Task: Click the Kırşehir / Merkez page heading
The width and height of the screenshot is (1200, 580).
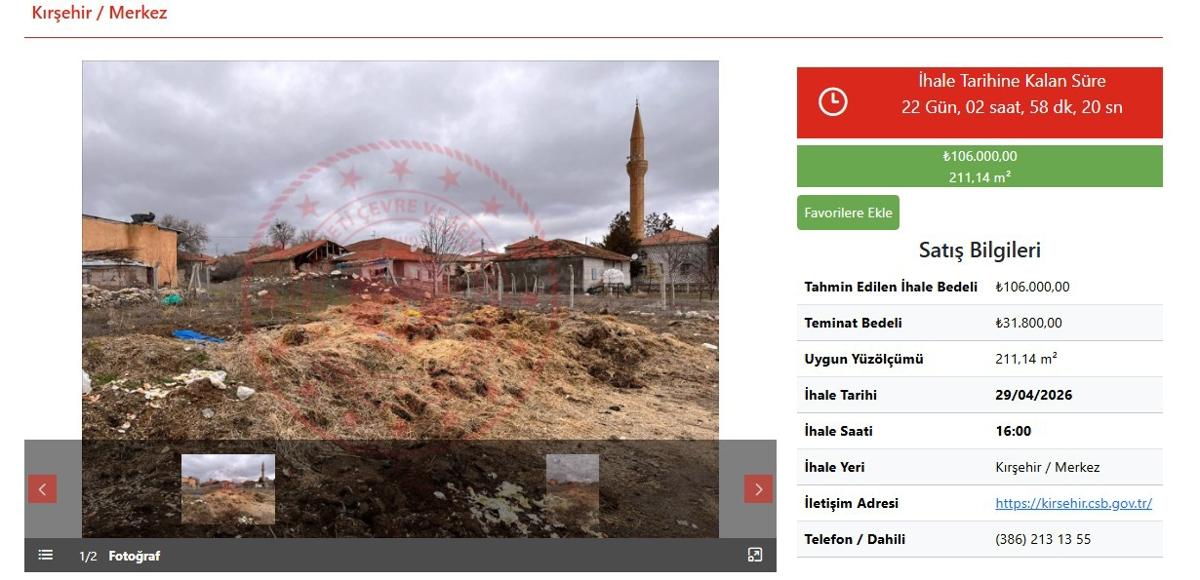Action: [x=100, y=14]
